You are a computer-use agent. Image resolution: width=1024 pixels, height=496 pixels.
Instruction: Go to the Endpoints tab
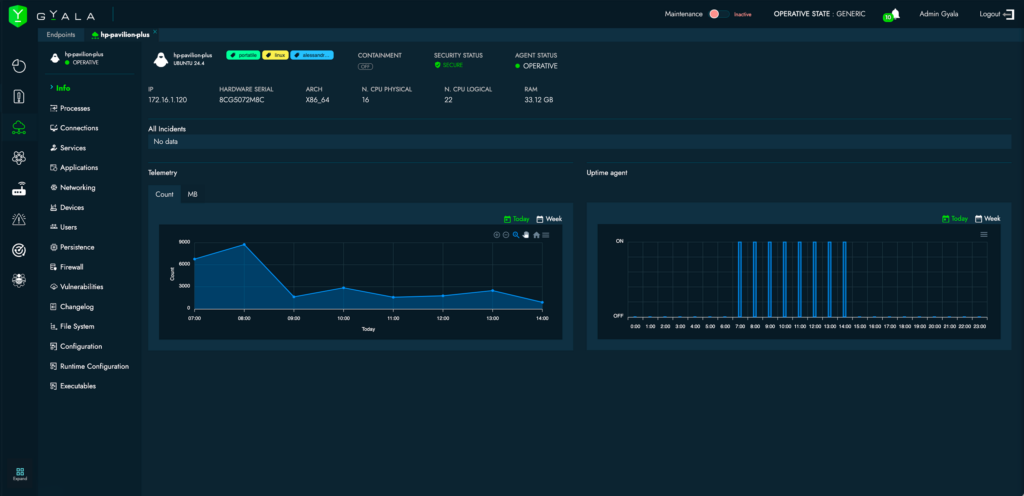click(x=61, y=34)
